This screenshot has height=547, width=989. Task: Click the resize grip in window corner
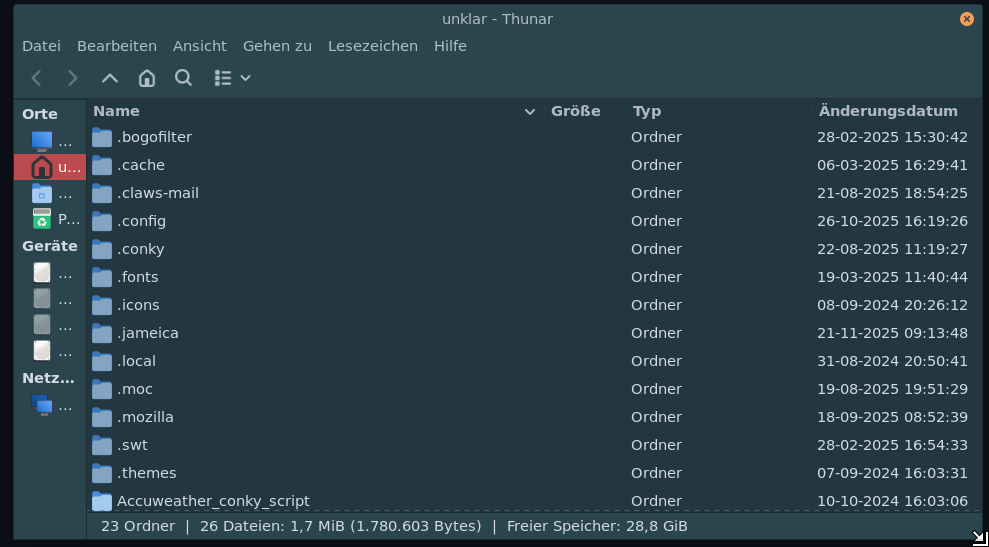[980, 538]
